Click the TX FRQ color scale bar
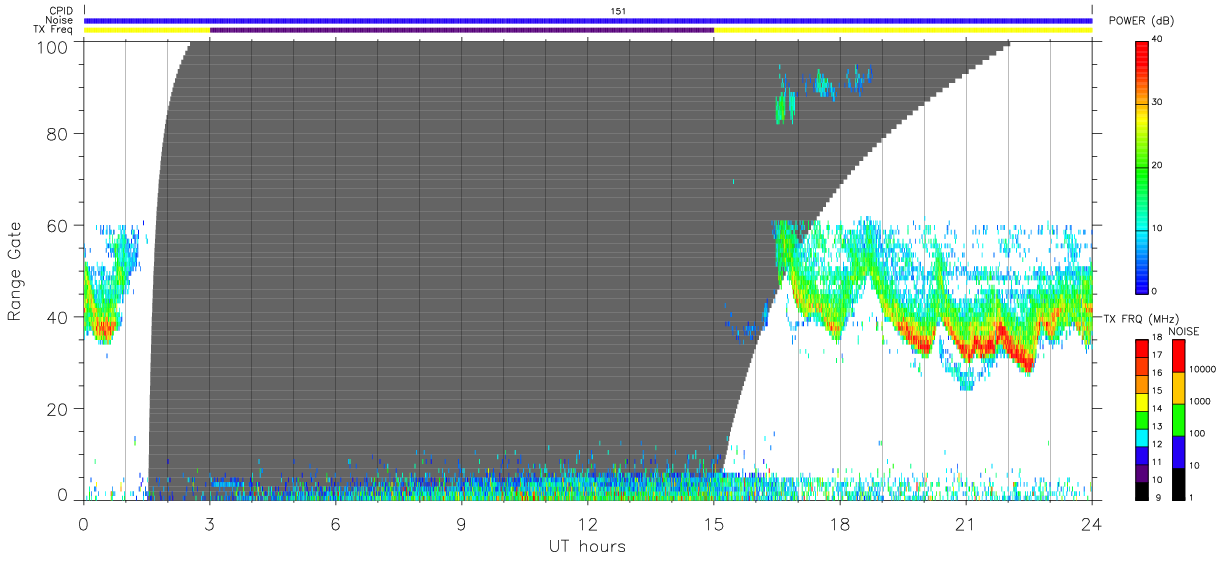This screenshot has width=1228, height=567. (x=1143, y=419)
